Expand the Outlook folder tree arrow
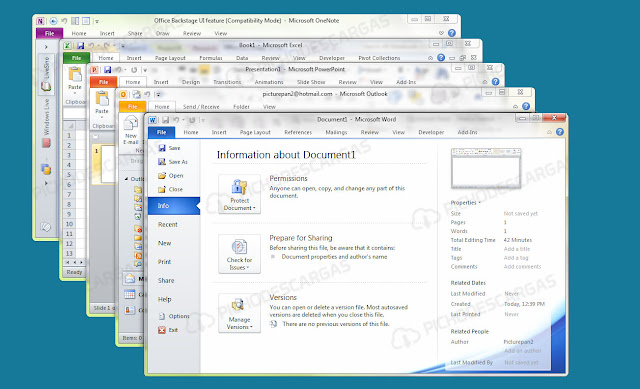This screenshot has width=640, height=389. [127, 178]
